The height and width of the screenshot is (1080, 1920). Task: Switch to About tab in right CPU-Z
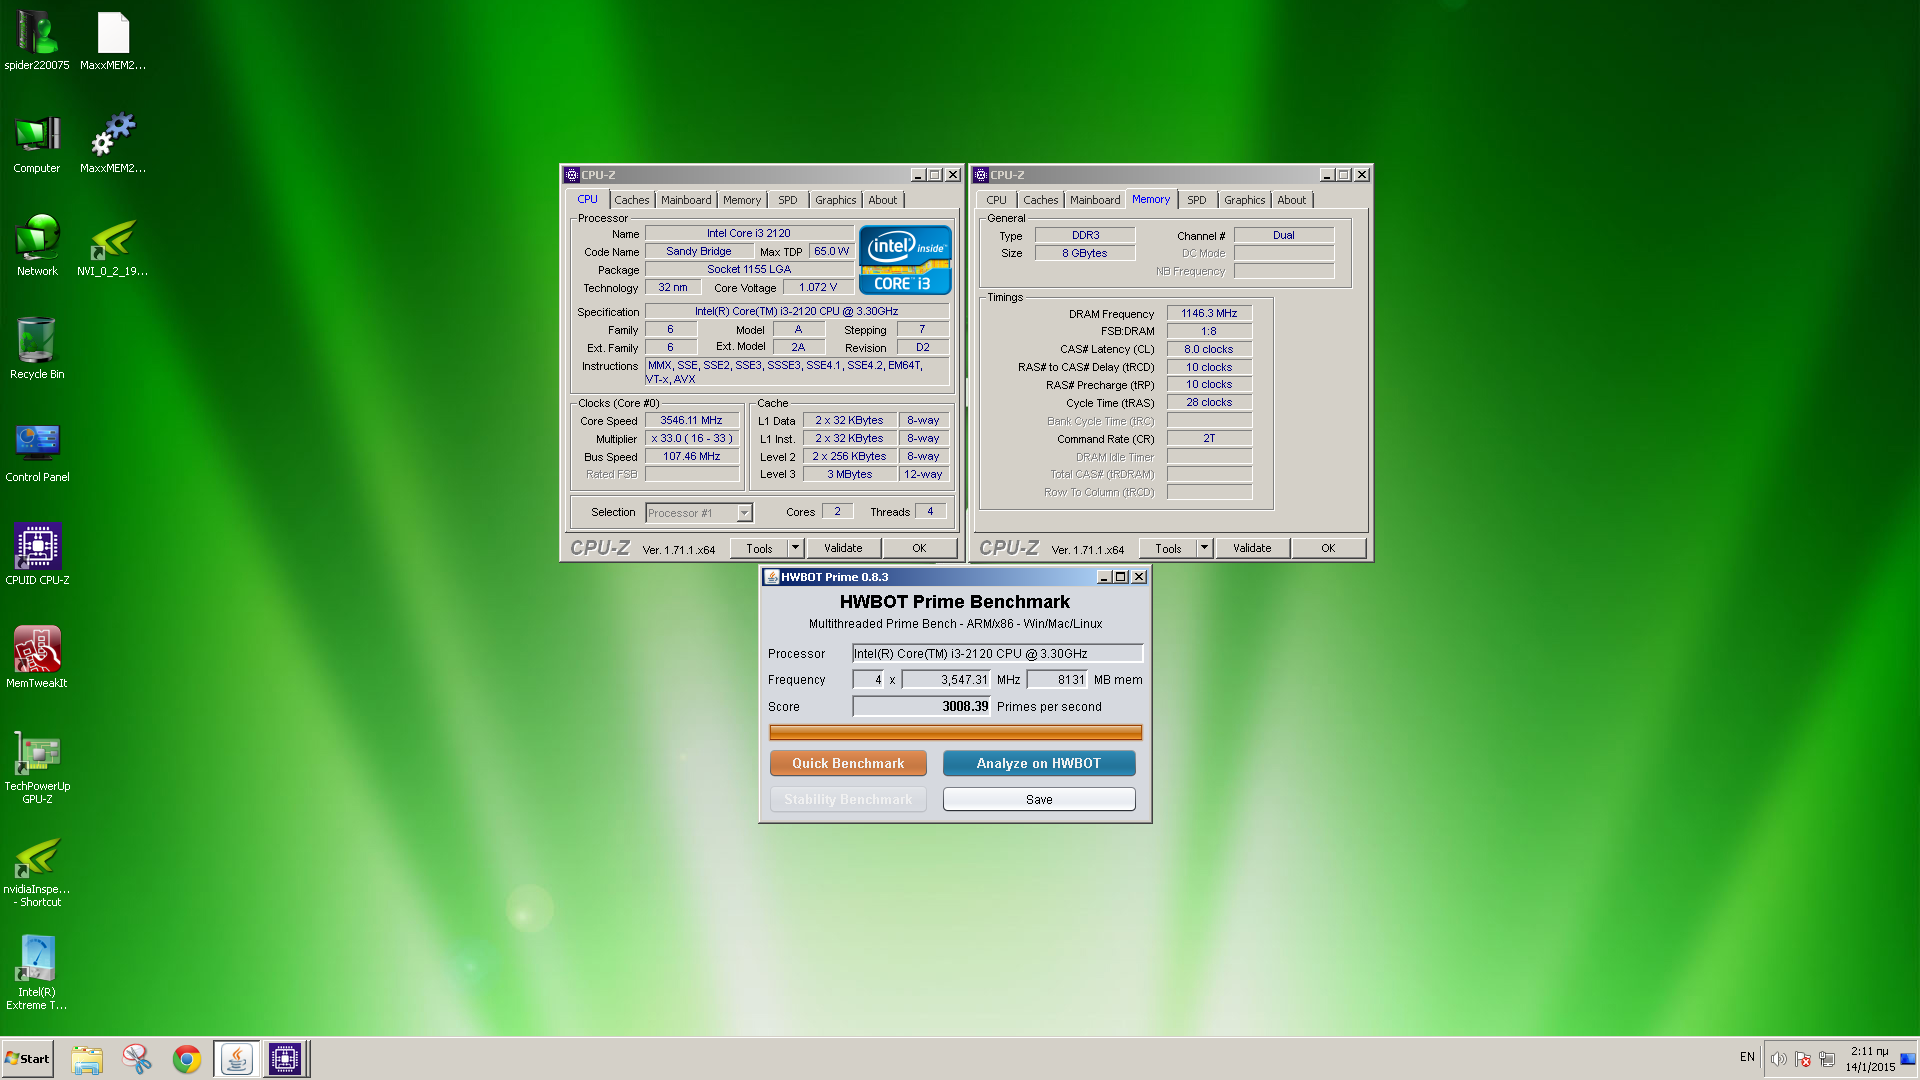click(1291, 200)
